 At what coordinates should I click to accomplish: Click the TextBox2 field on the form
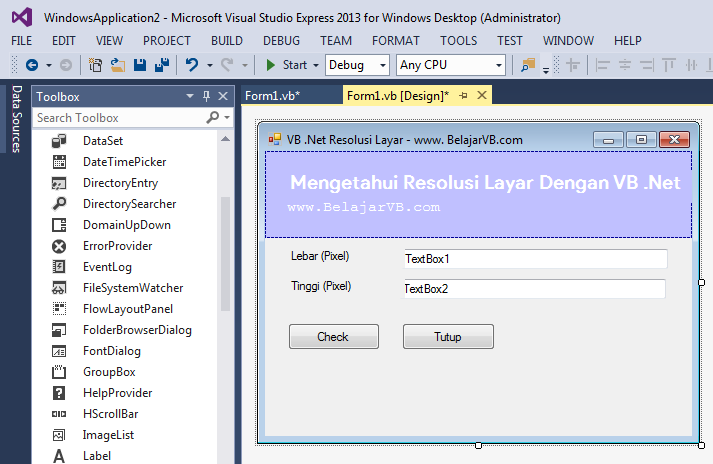(535, 289)
